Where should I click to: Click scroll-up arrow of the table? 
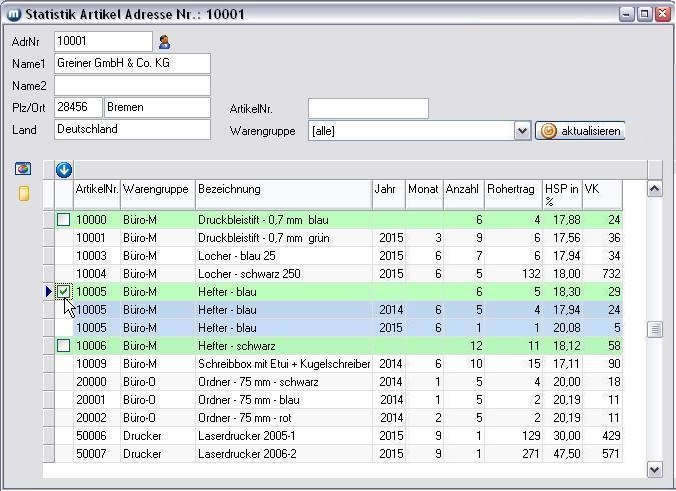click(x=655, y=189)
